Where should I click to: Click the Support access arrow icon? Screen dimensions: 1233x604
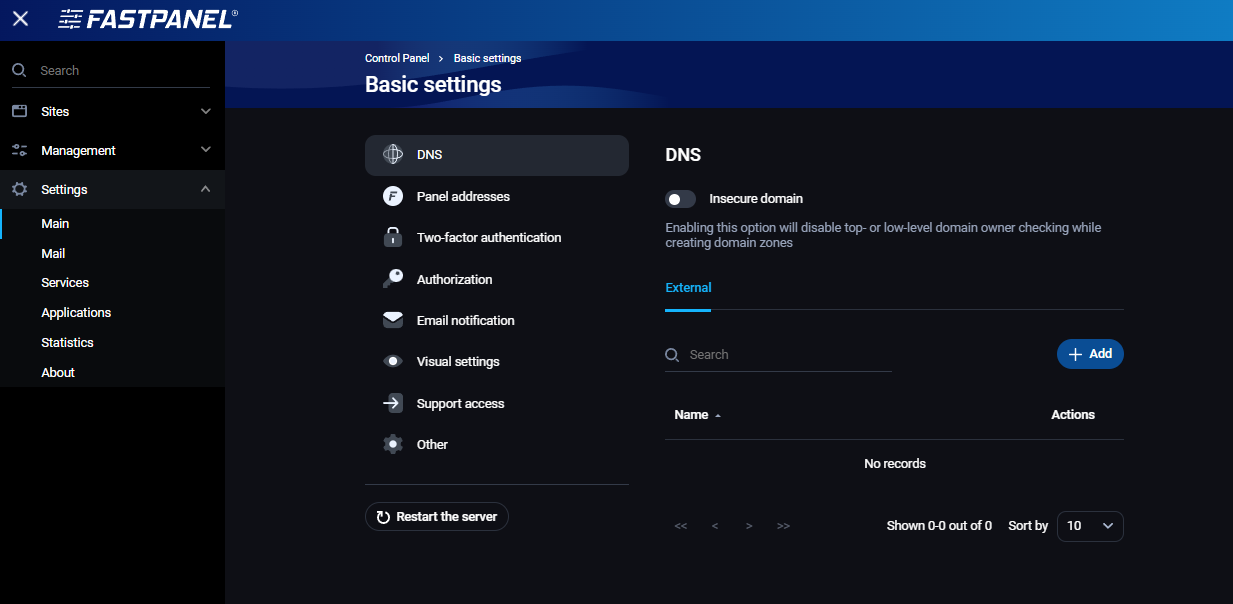click(393, 404)
